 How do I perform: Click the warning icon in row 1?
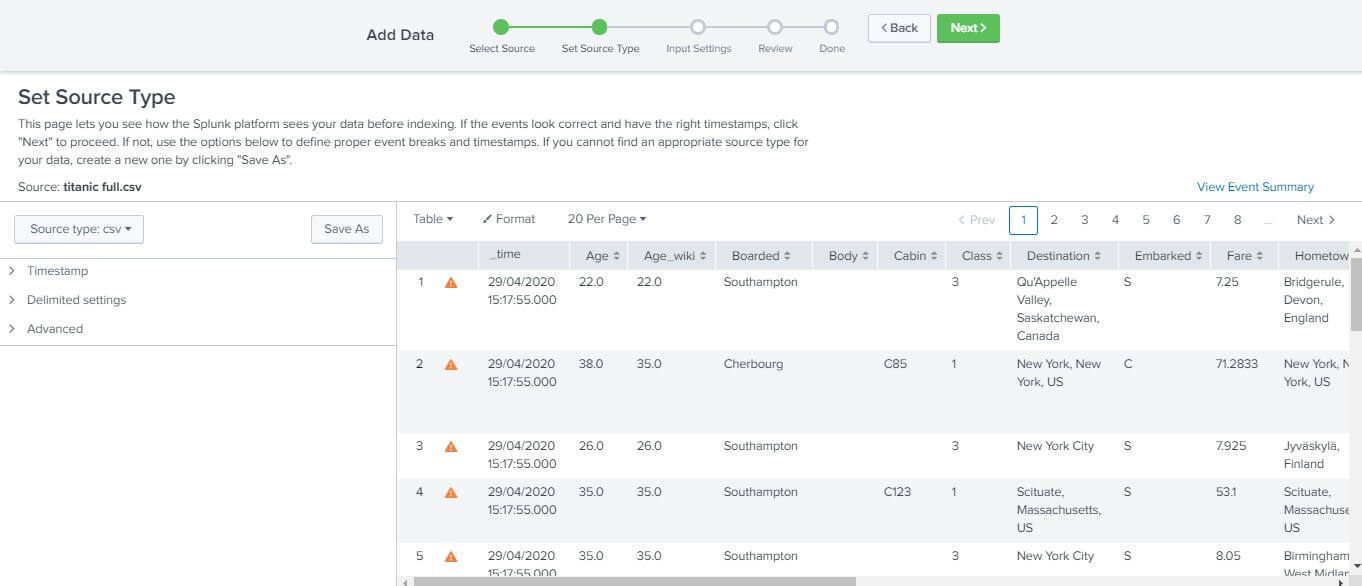tap(451, 283)
